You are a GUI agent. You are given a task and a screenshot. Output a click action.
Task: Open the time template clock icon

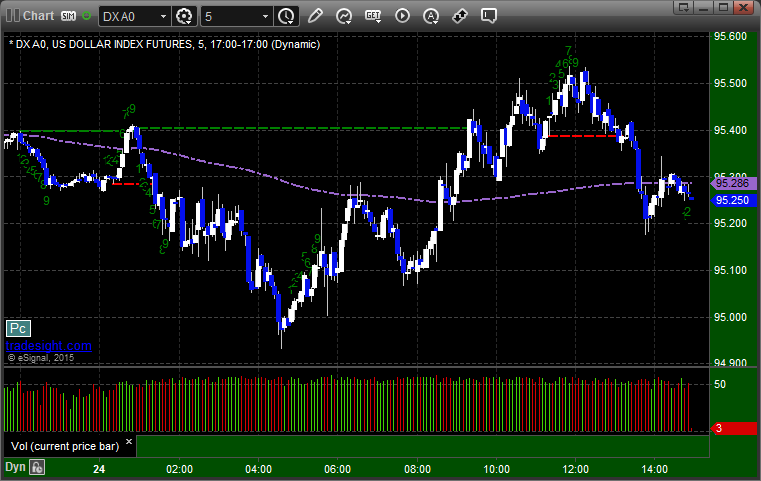(286, 17)
